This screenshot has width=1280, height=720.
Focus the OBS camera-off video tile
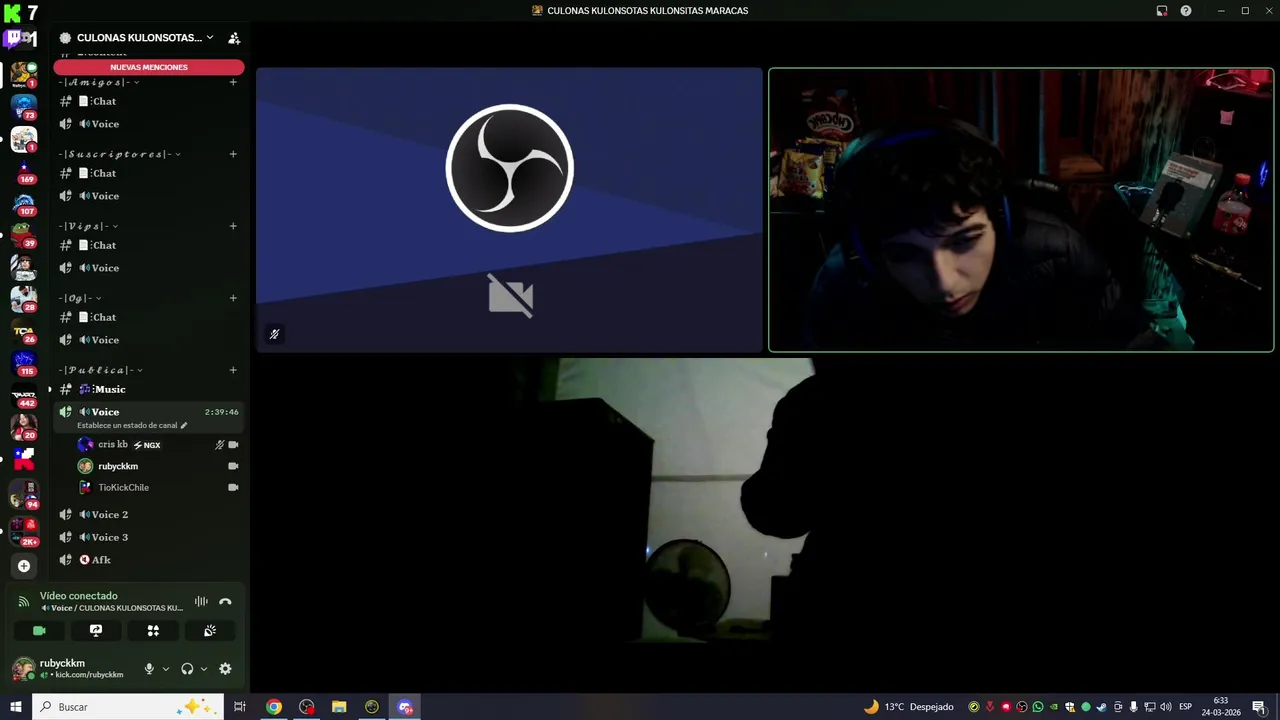pos(509,210)
